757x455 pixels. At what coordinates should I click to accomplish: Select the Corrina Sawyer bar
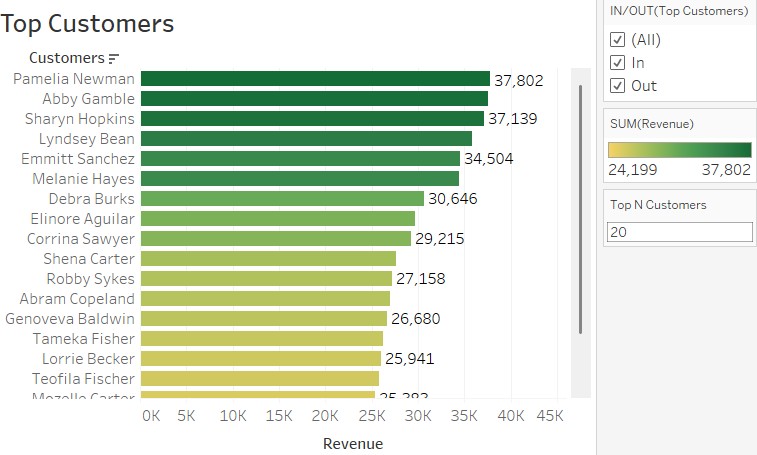click(276, 239)
